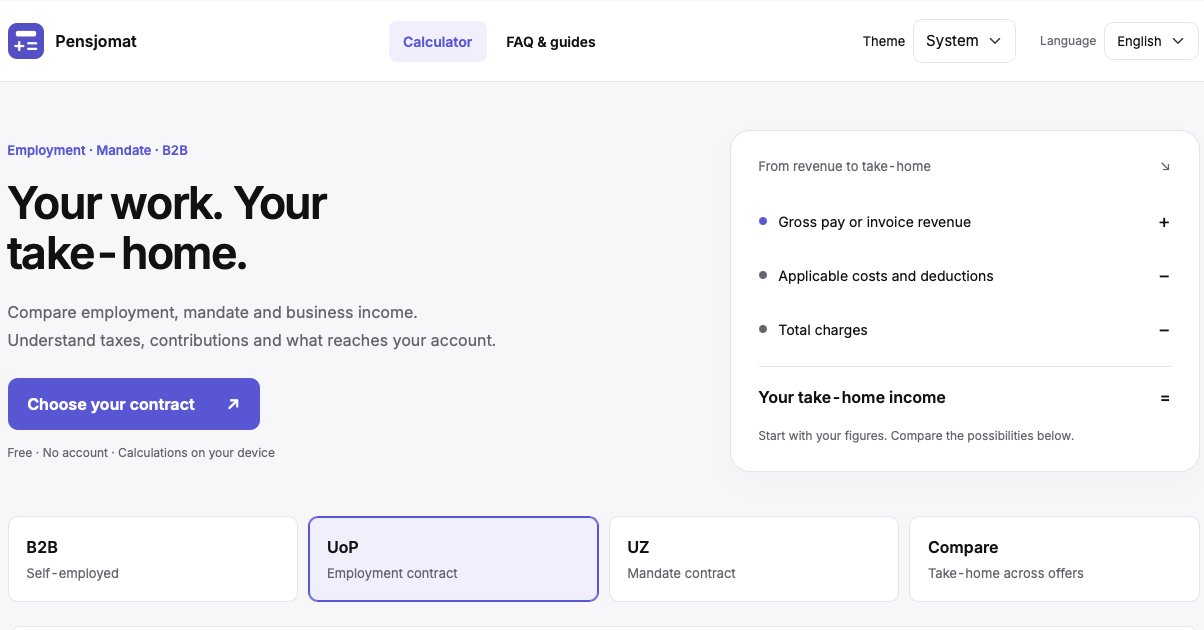Click the 'Compare employment, mandate and business income' text

212,312
